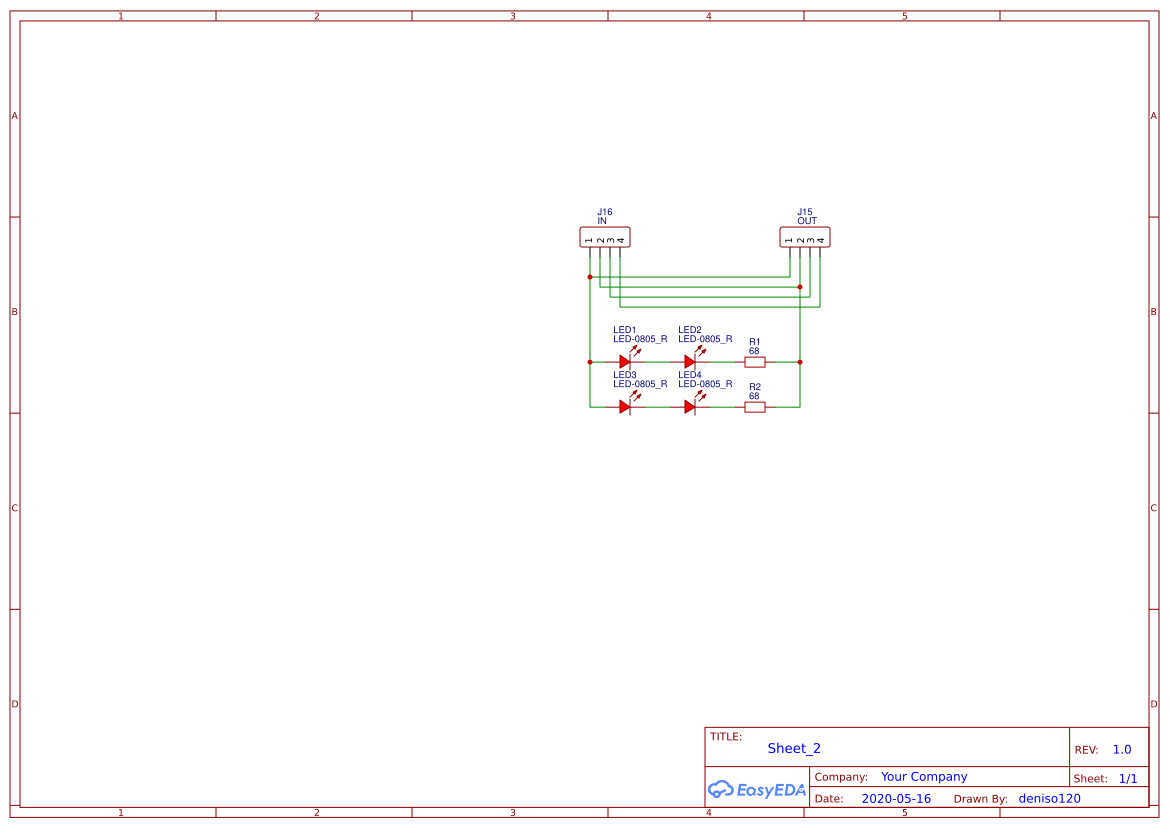Select the J16 IN connector symbol

click(x=605, y=237)
